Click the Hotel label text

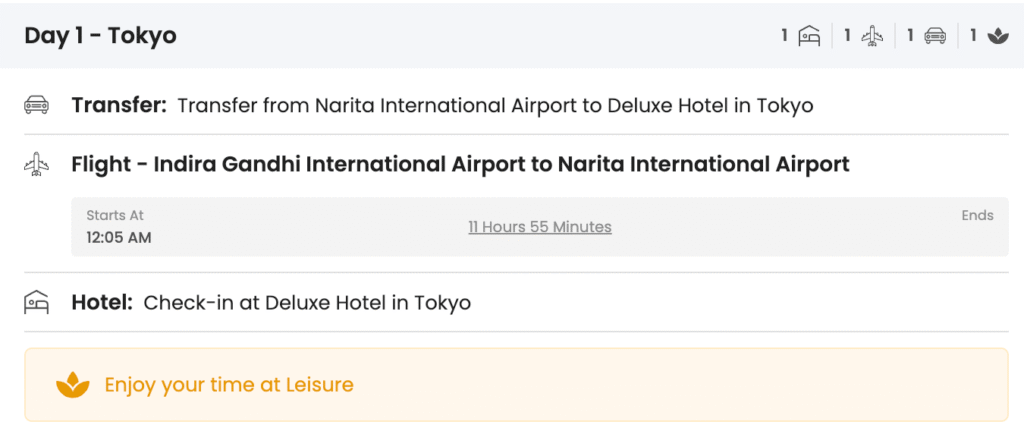point(103,303)
